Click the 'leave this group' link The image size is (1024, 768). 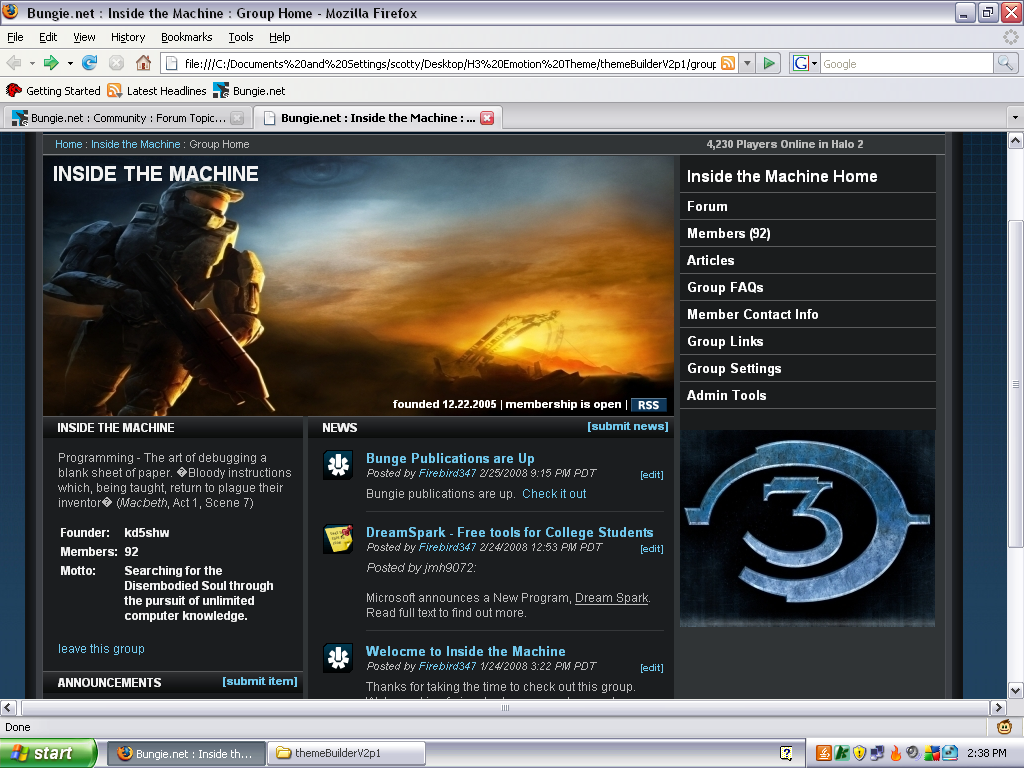(x=101, y=649)
